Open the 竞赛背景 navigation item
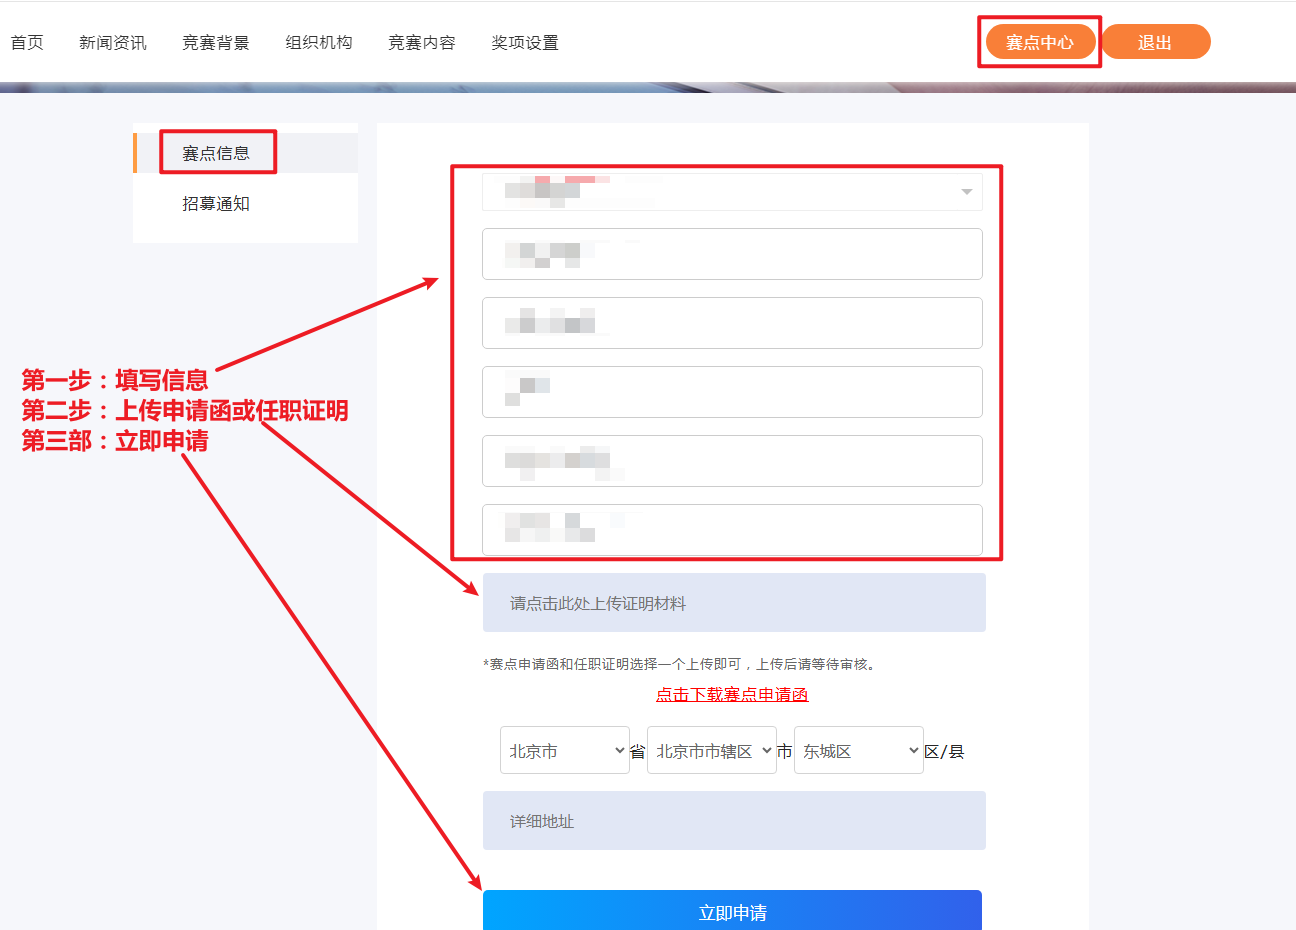 coord(215,42)
